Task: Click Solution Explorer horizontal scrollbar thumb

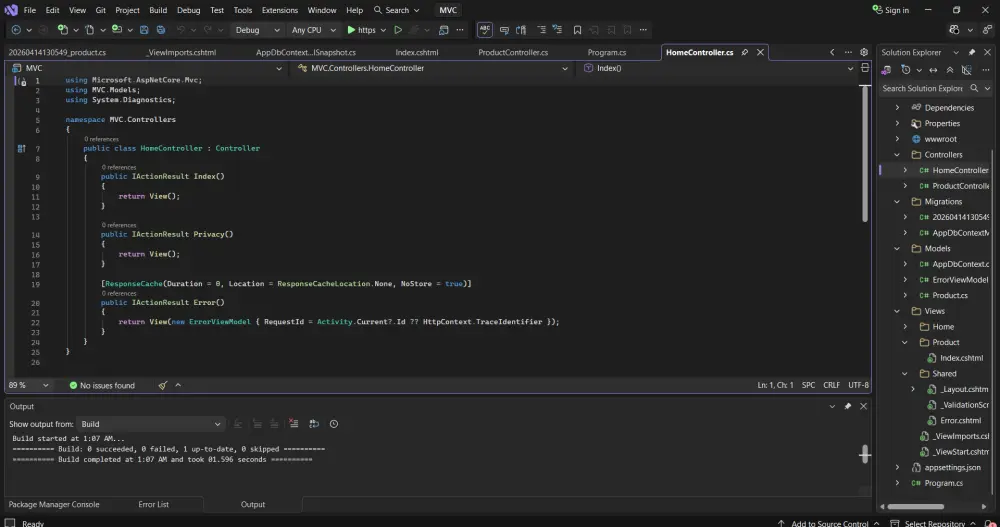Action: (916, 507)
